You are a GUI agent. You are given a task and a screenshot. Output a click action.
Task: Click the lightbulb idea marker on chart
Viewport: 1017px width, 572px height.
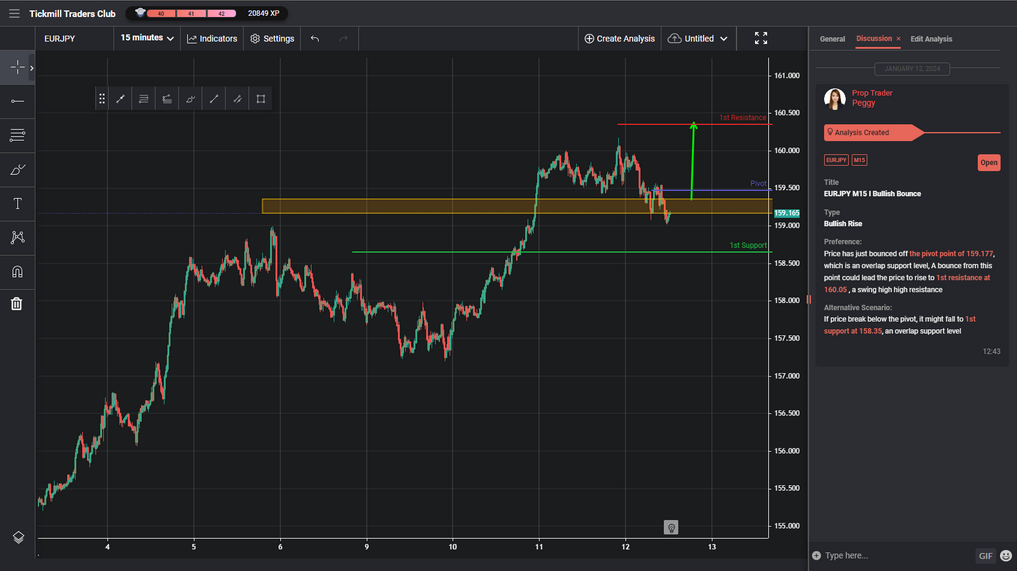pos(671,527)
